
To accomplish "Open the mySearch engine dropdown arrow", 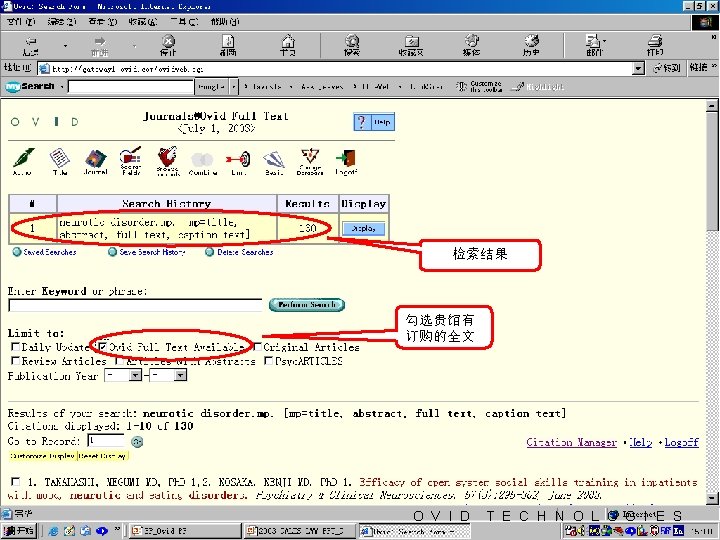I will pyautogui.click(x=234, y=86).
